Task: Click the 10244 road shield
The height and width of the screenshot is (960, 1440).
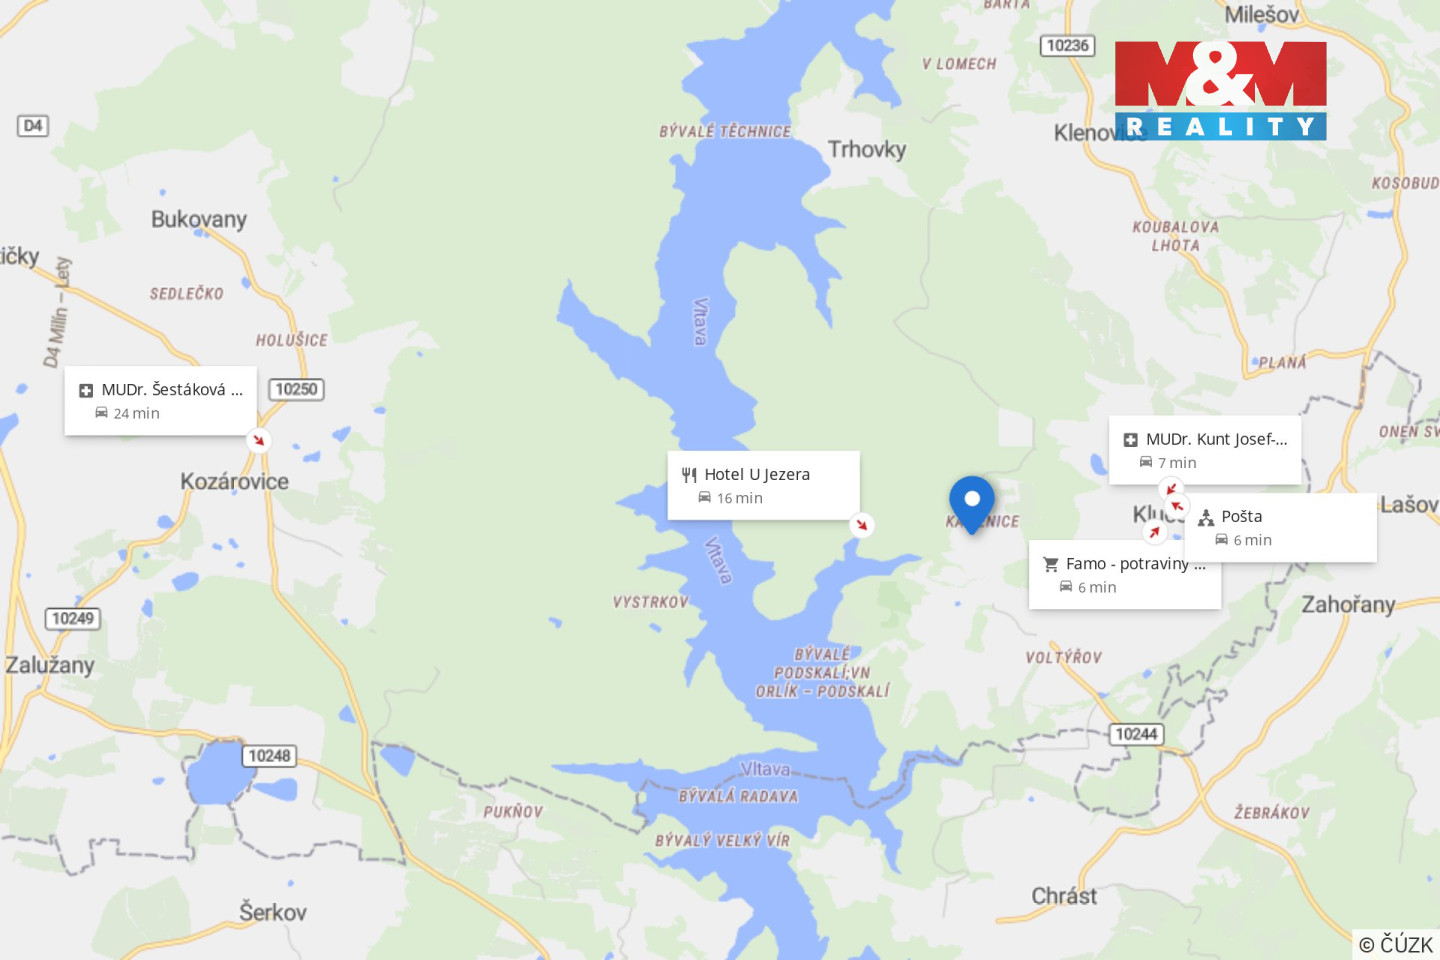Action: (1136, 734)
